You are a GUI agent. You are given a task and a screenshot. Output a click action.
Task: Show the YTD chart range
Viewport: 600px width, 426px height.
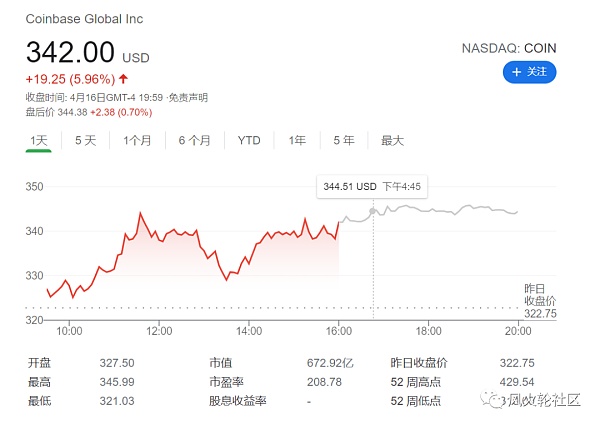coord(249,141)
